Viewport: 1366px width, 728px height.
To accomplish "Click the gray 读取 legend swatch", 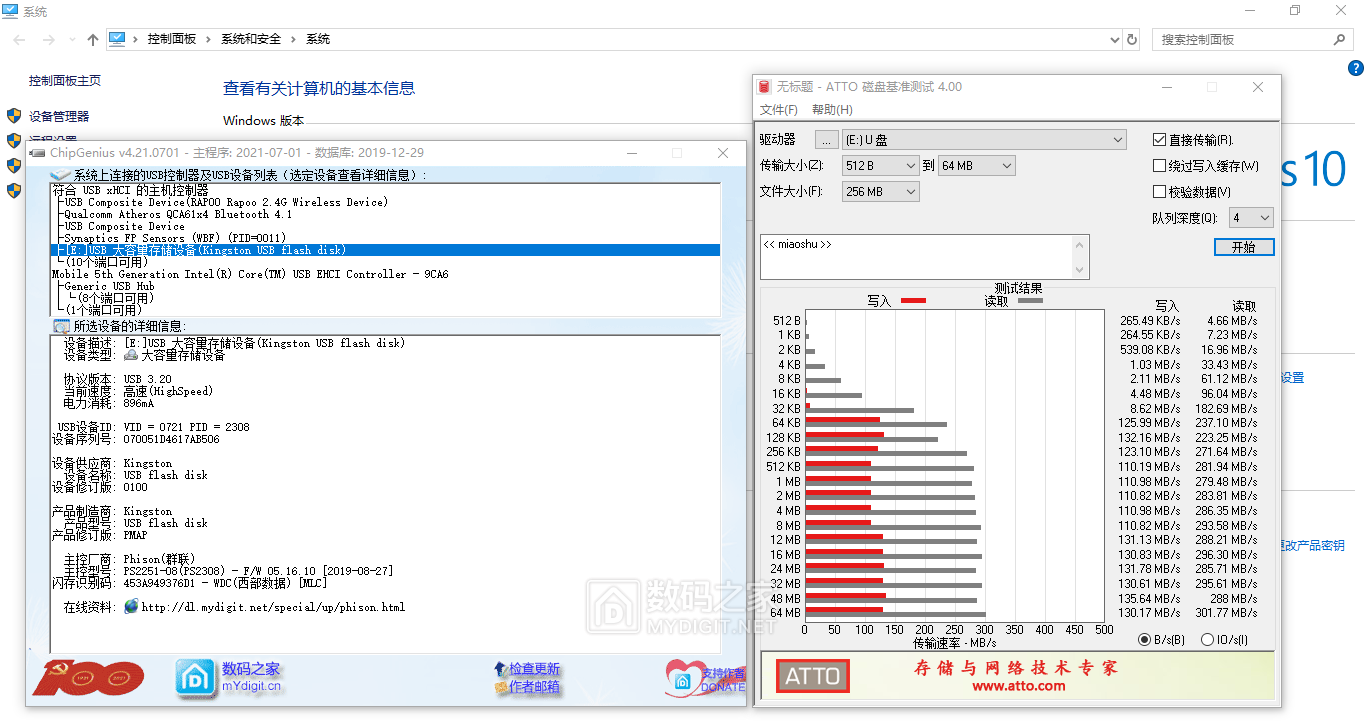I will (x=1030, y=301).
